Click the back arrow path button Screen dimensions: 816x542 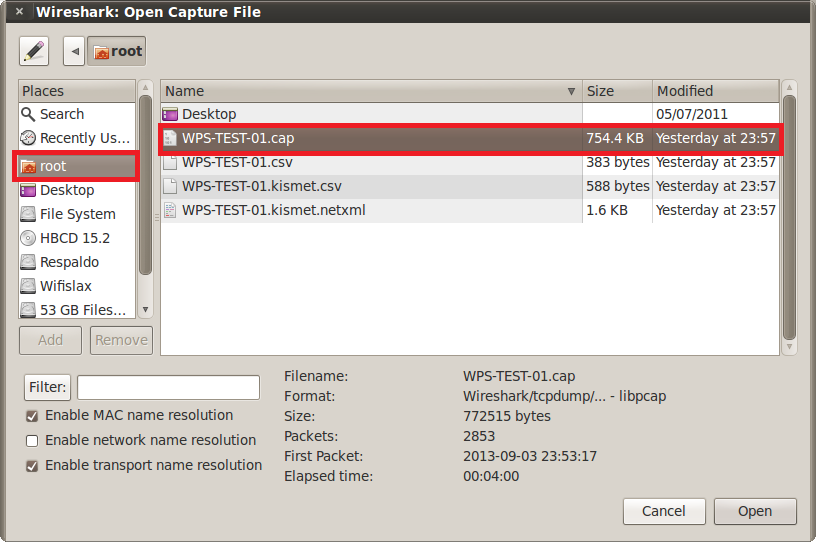74,51
